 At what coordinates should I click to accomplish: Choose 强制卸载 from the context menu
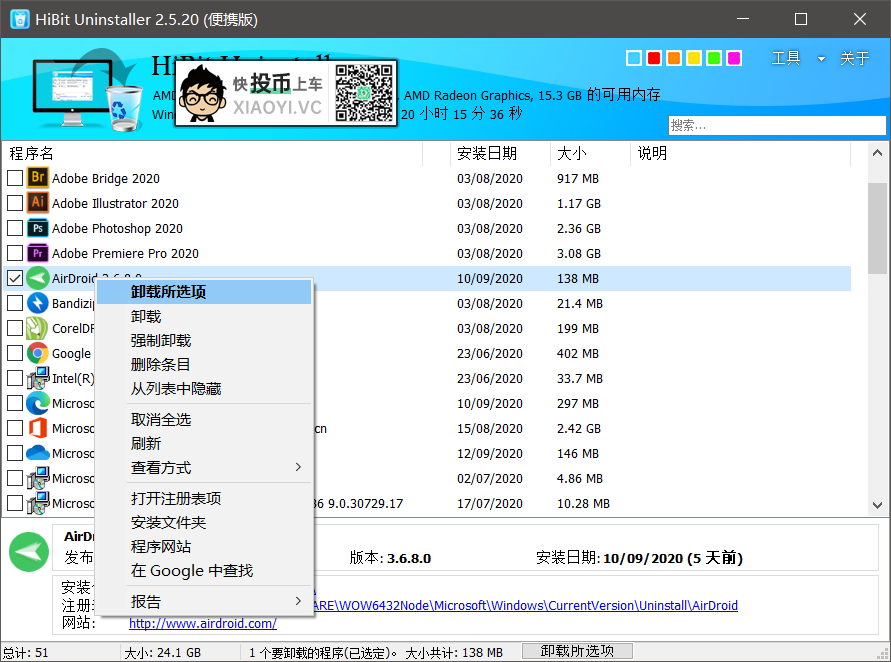[x=160, y=340]
